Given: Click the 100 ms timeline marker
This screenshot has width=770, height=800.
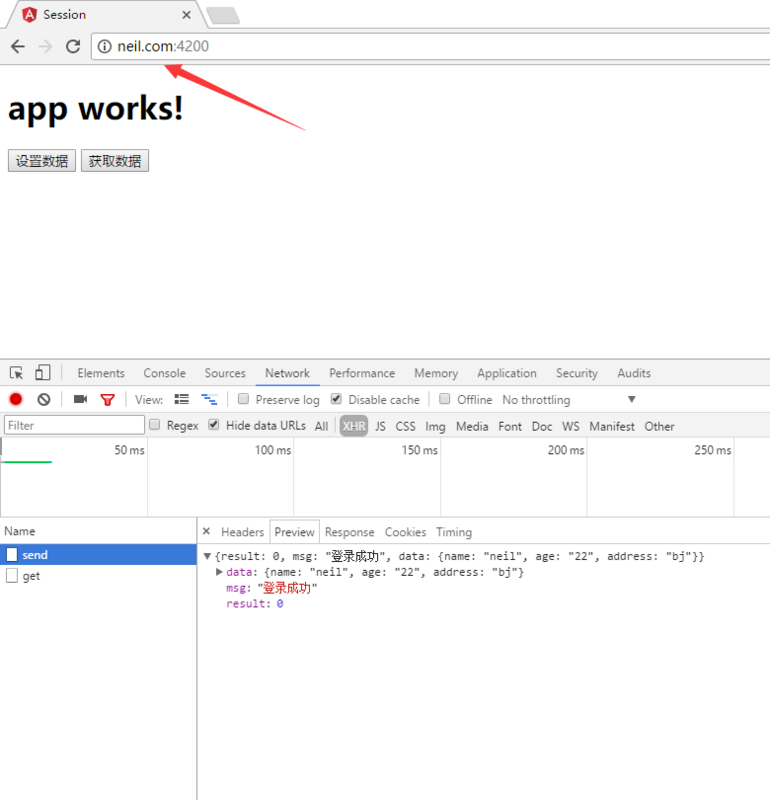Looking at the screenshot, I should coord(273,450).
